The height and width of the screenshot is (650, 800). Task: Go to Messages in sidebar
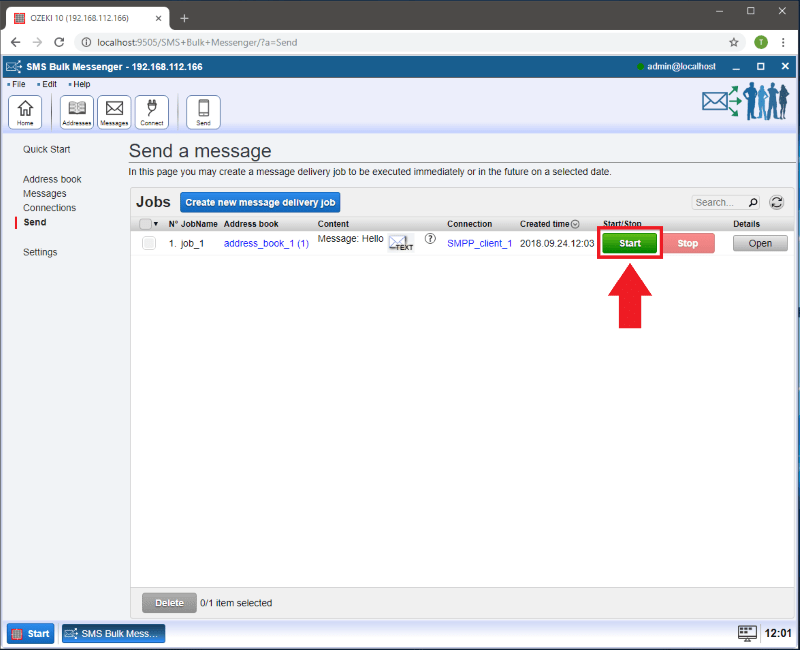44,193
